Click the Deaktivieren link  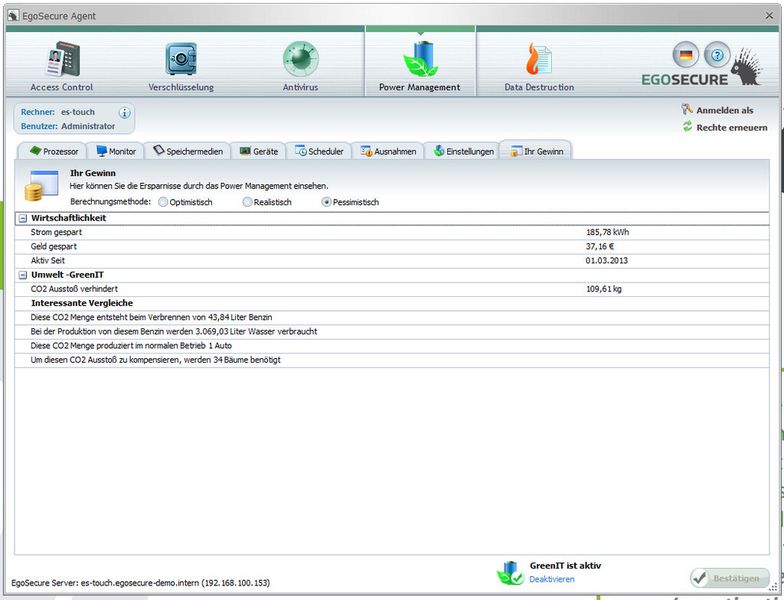(x=552, y=580)
